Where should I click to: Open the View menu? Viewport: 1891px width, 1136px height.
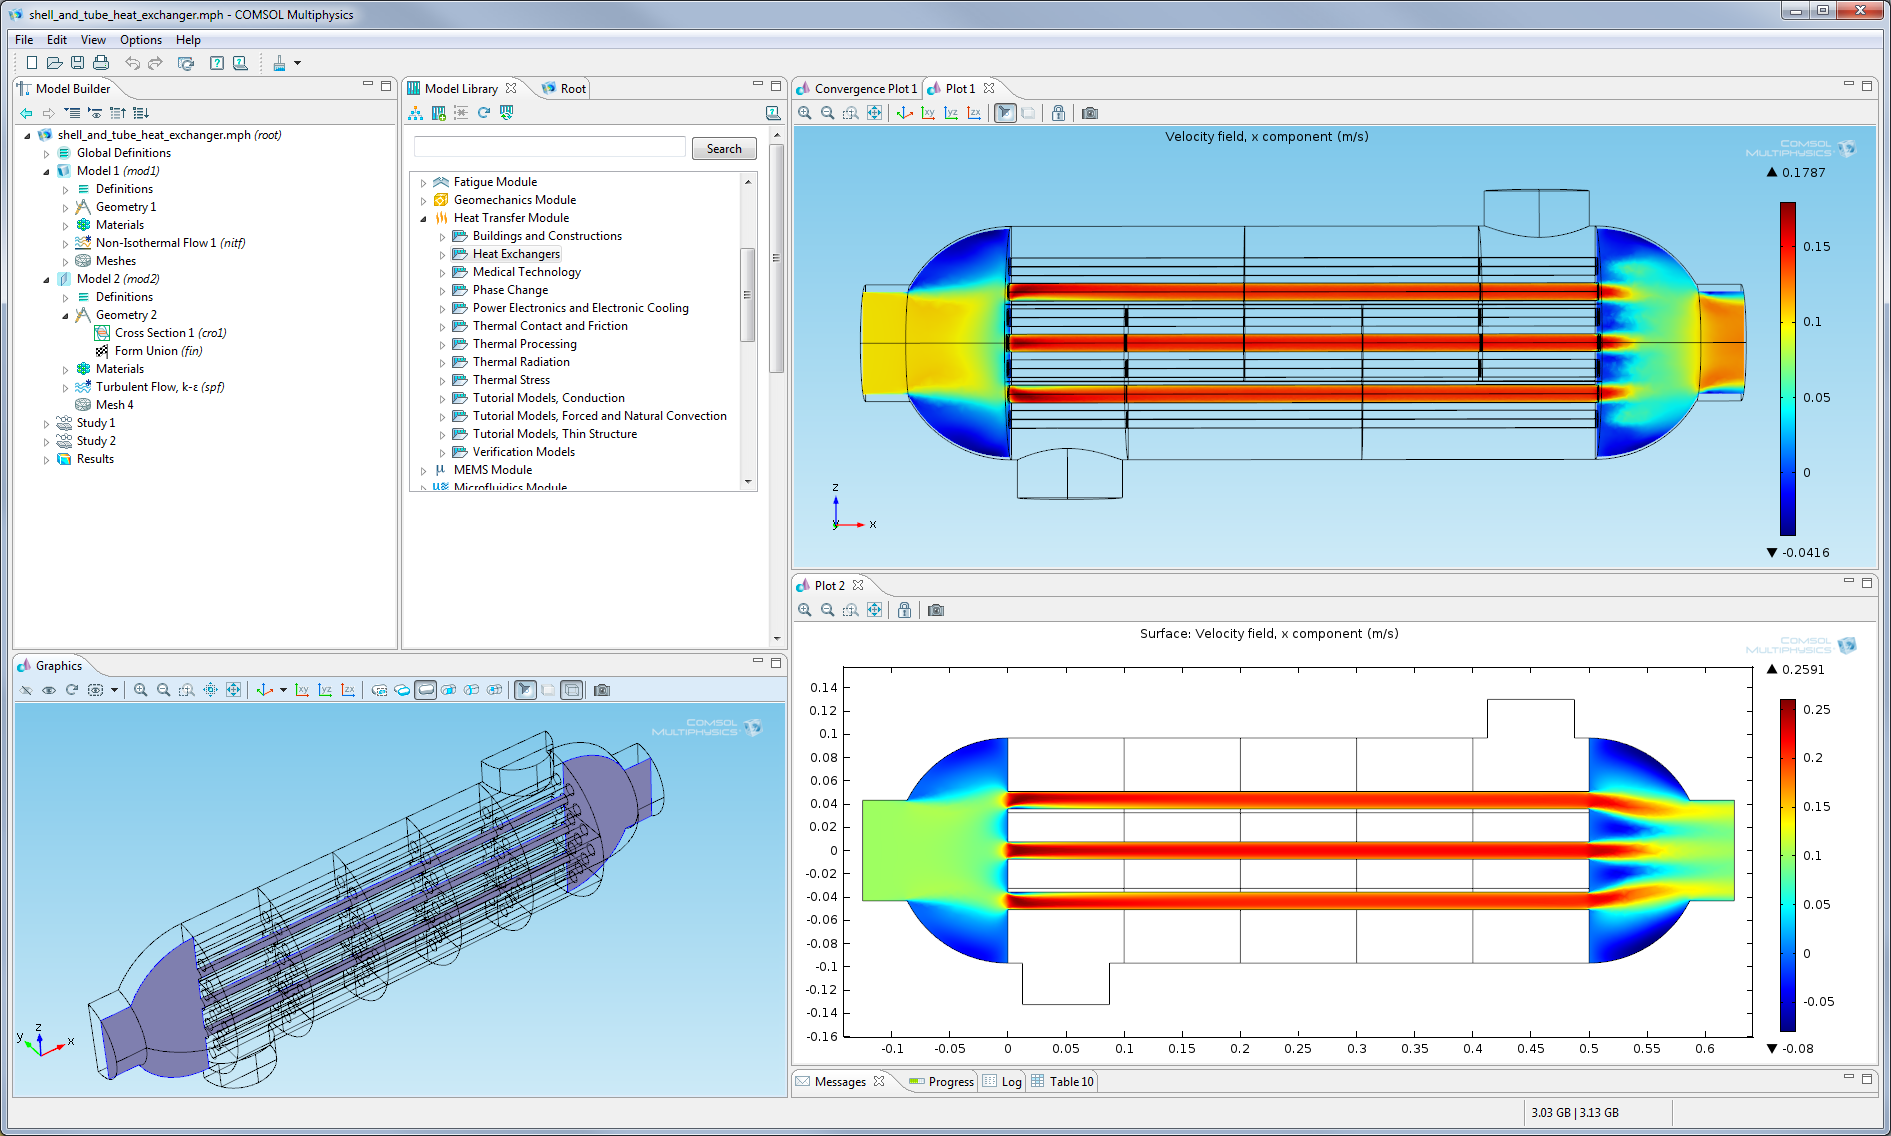coord(93,40)
